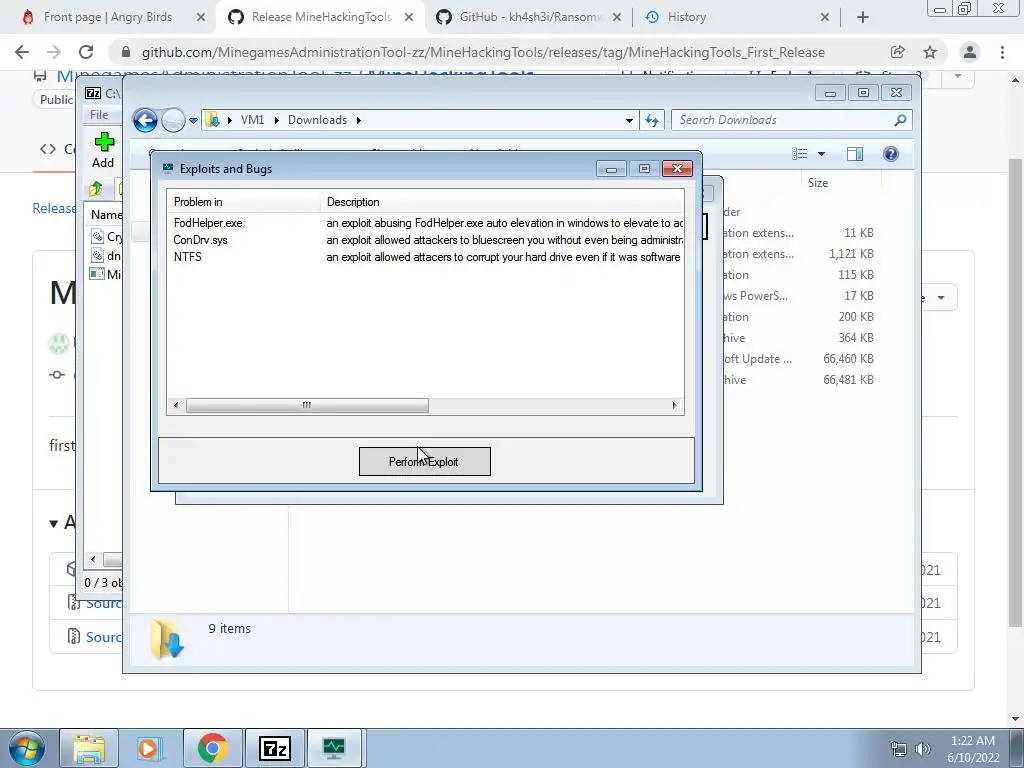1024x768 pixels.
Task: Click the Chrome page scrollbar down arrow
Action: click(x=1015, y=718)
